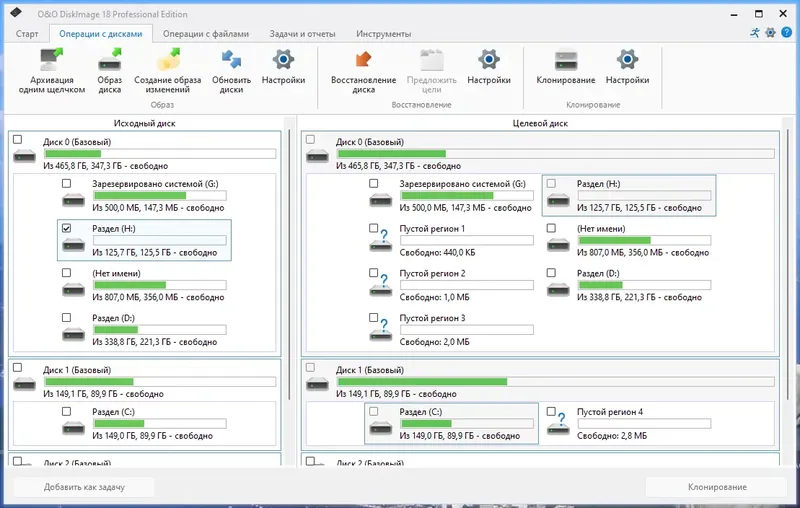Click Пустой регион 3 unknown drive icon
Screen dimensions: 800x508
click(x=381, y=331)
